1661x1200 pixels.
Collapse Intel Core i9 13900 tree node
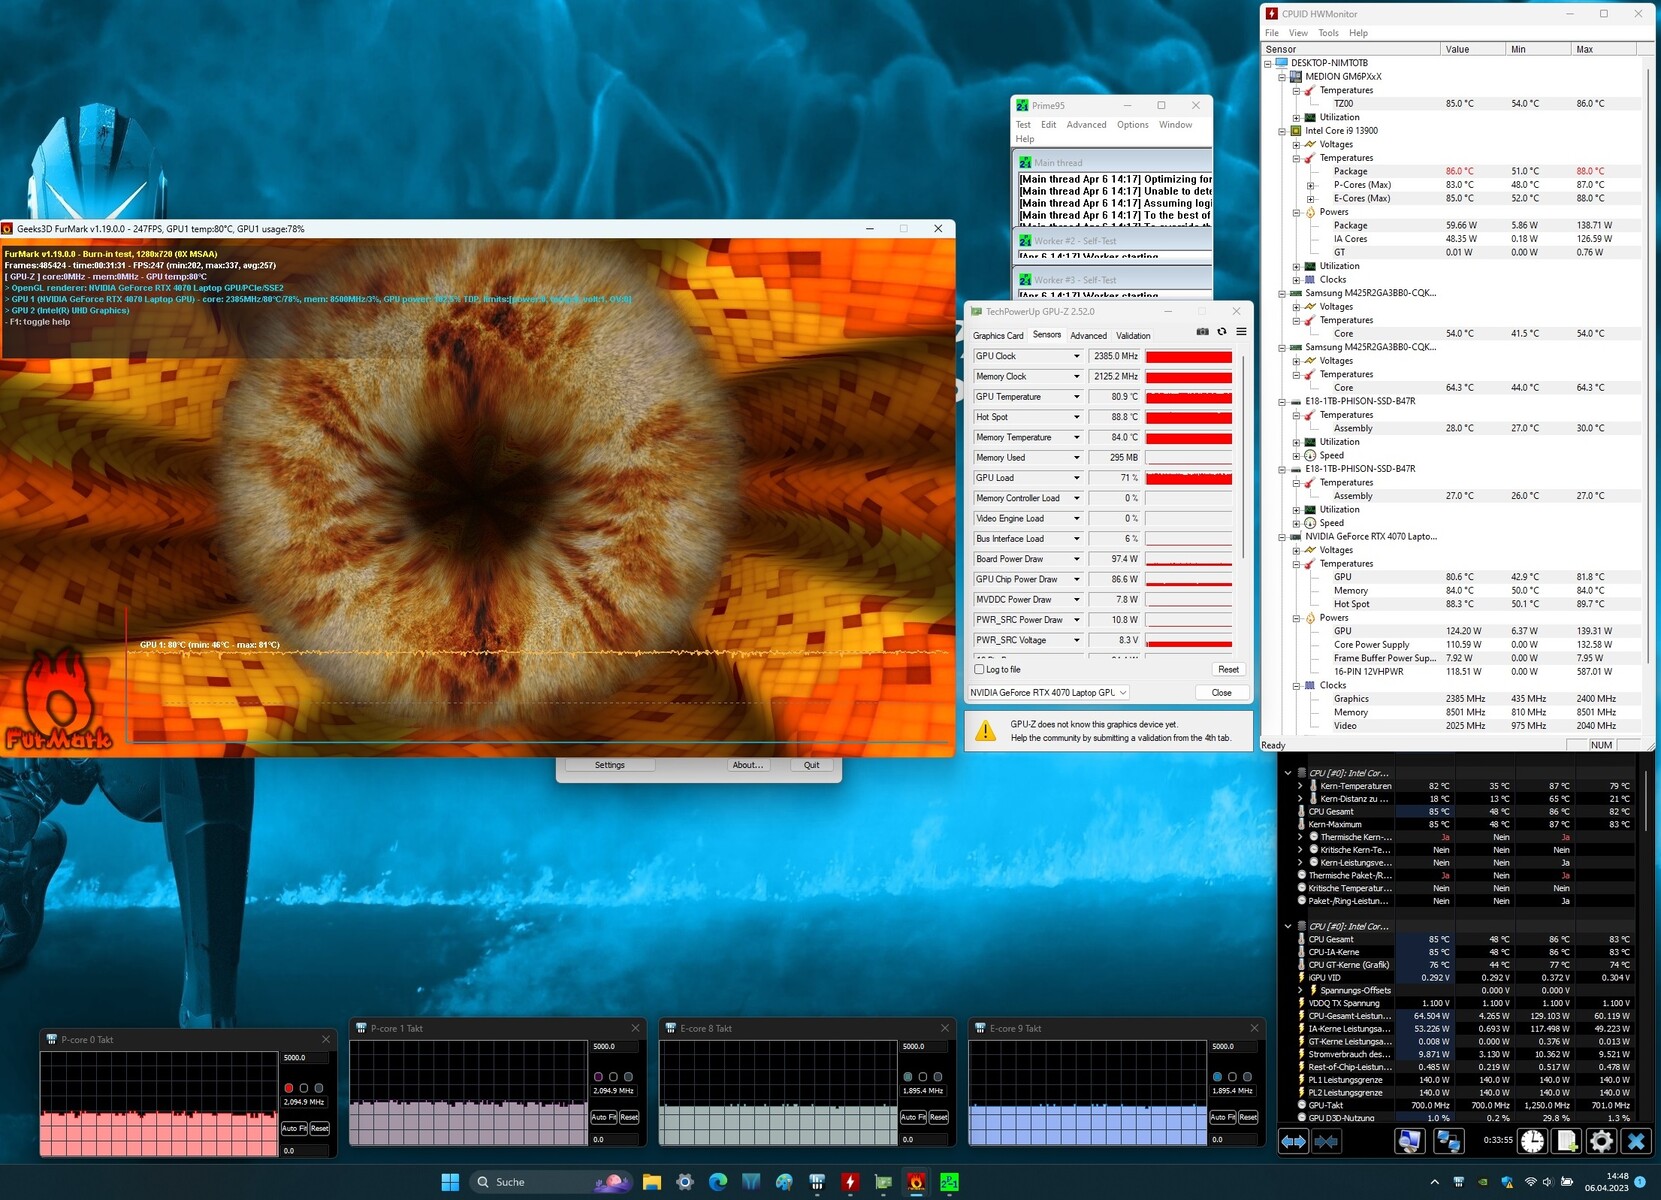point(1282,131)
